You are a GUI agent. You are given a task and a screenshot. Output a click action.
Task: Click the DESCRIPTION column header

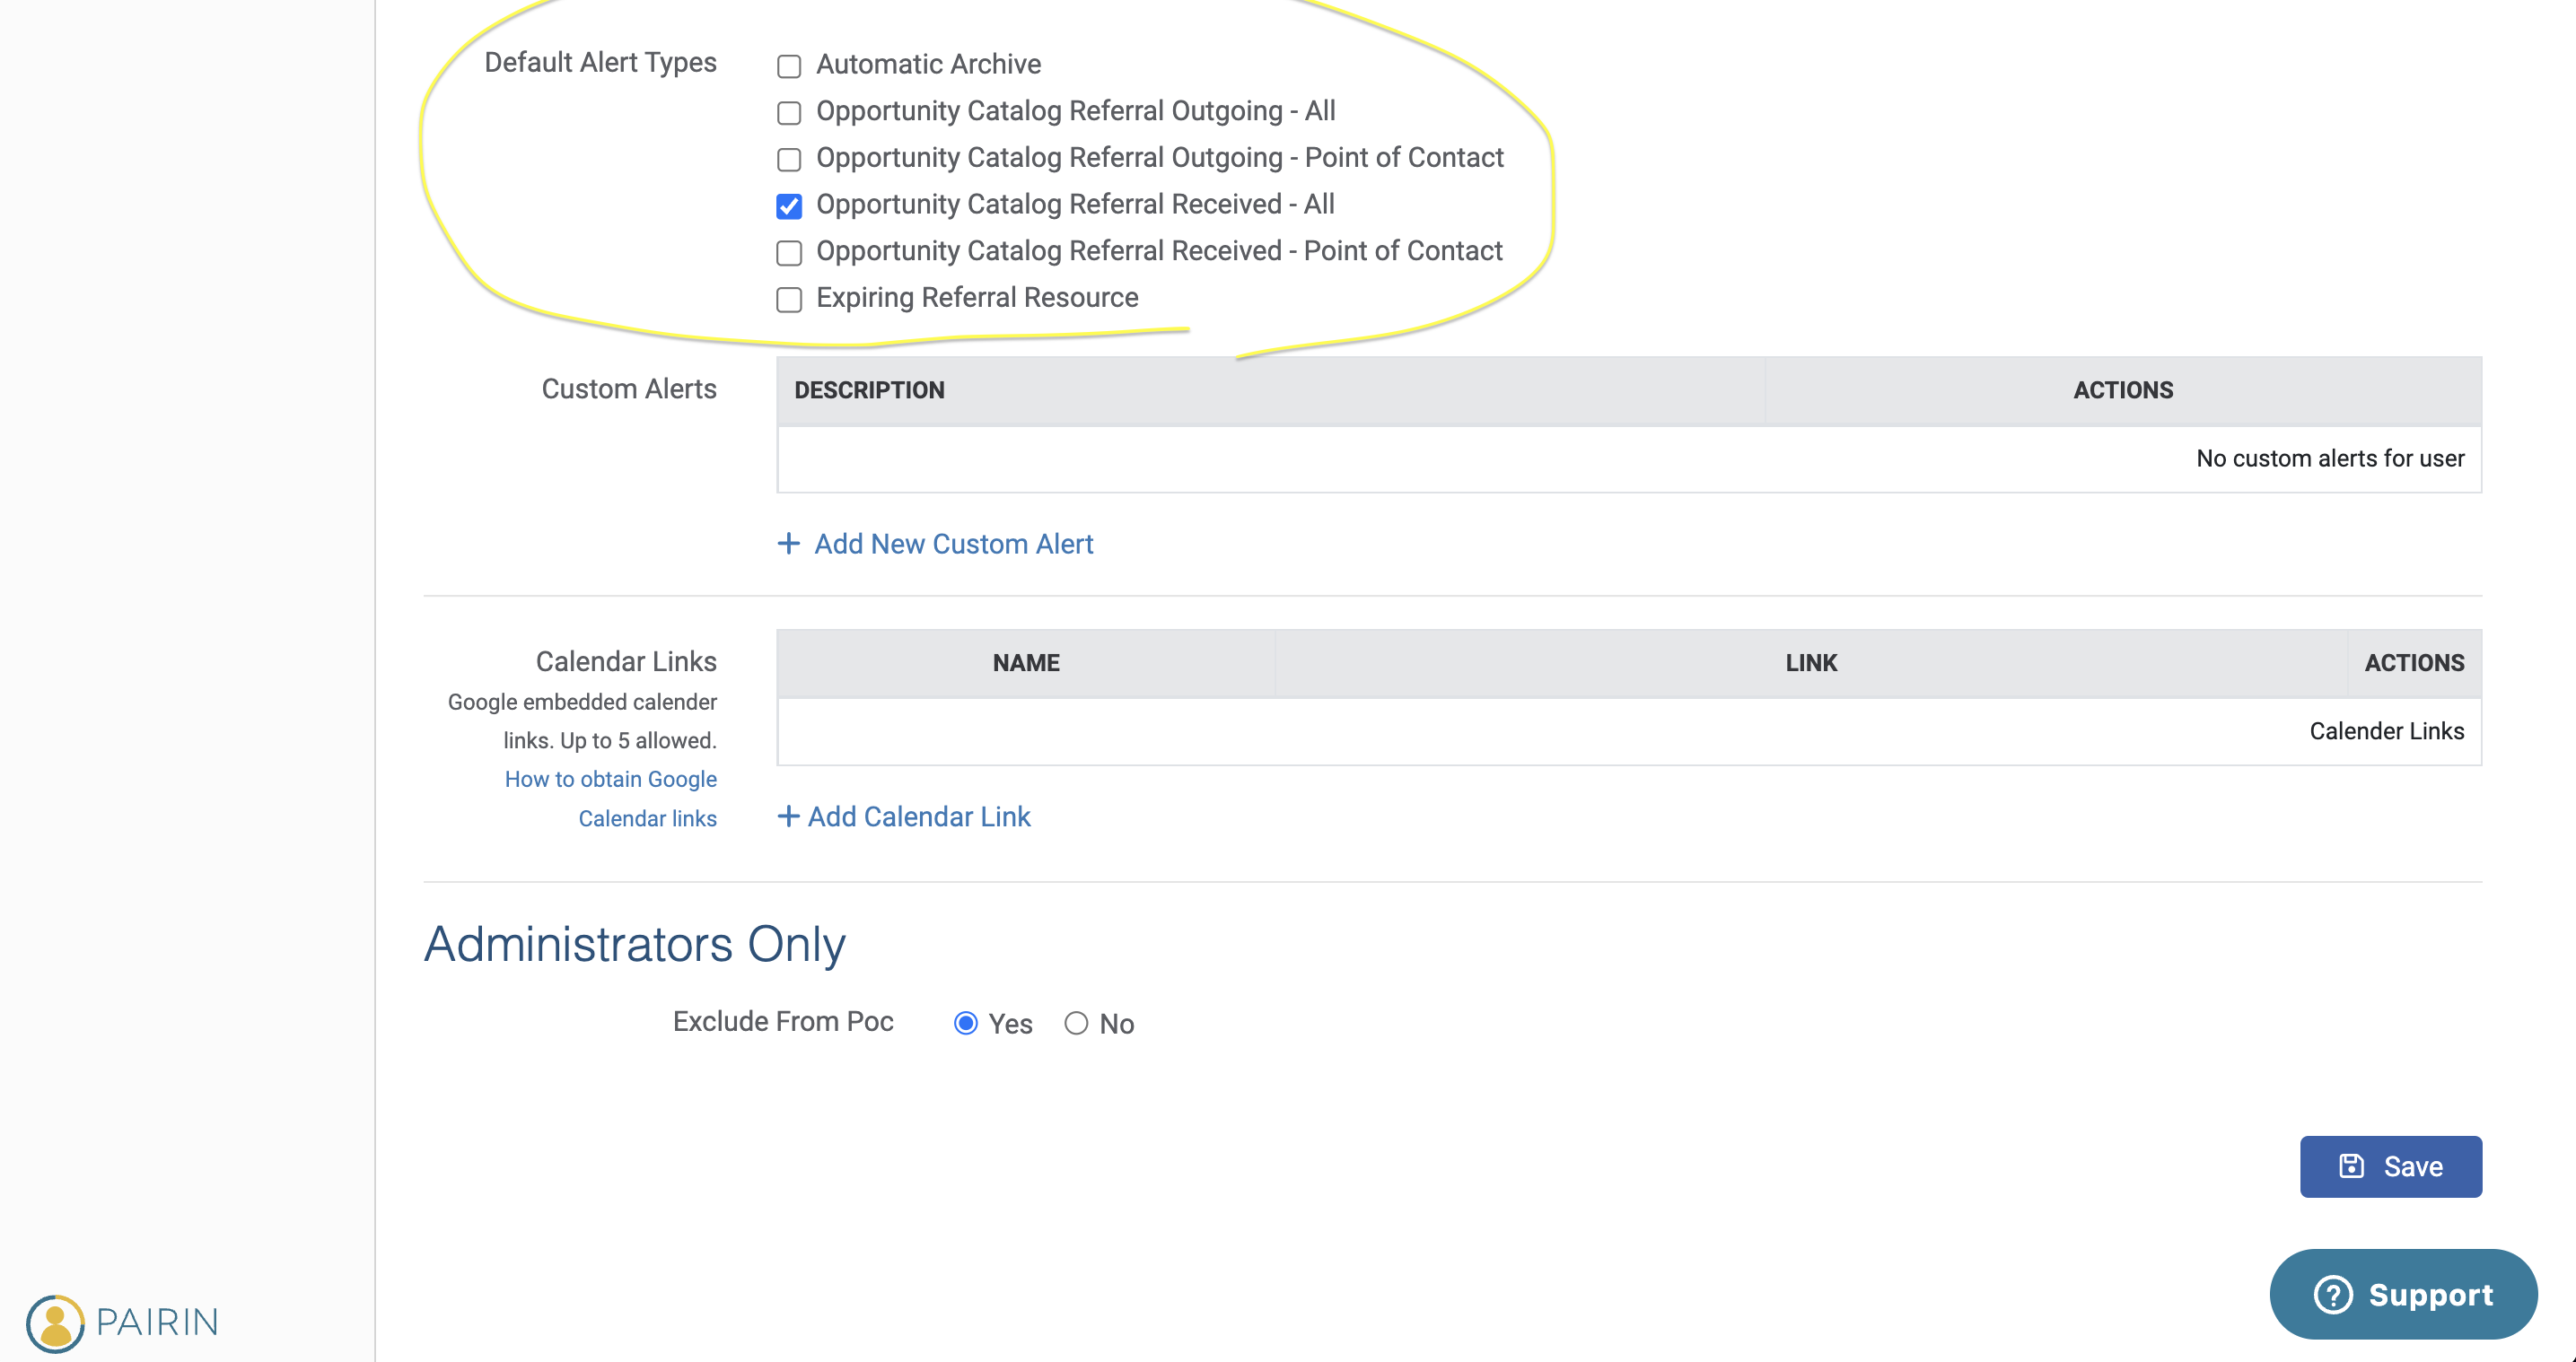coord(869,390)
